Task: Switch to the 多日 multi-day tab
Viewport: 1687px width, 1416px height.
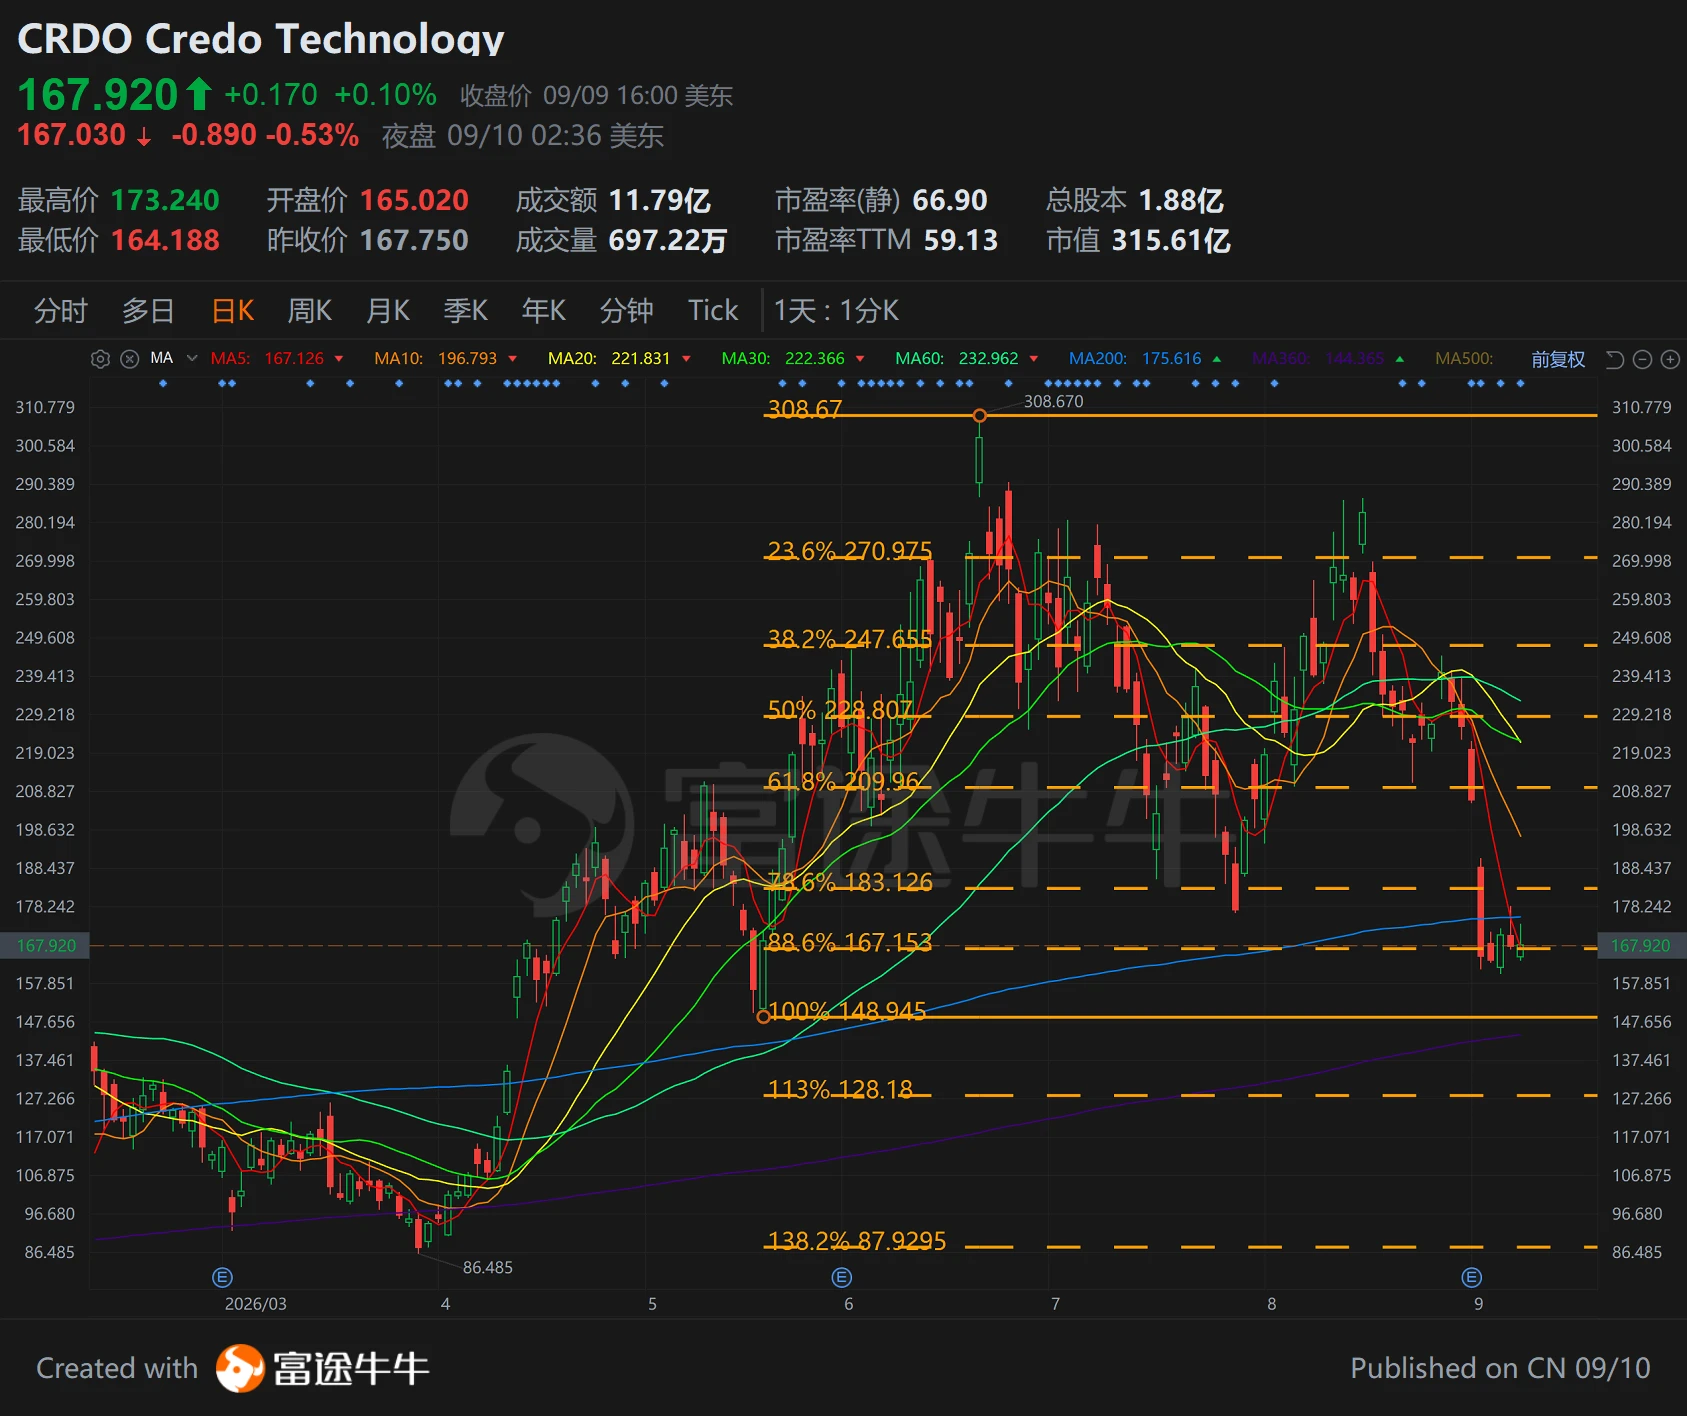Action: point(148,311)
